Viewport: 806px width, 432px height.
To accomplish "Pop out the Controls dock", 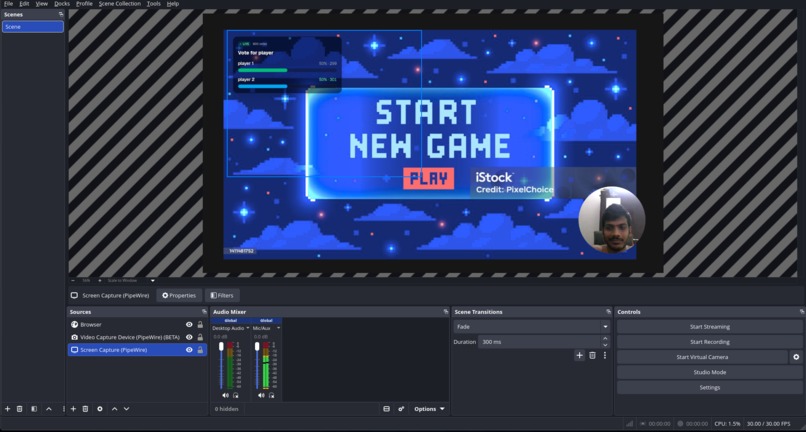I will point(802,312).
